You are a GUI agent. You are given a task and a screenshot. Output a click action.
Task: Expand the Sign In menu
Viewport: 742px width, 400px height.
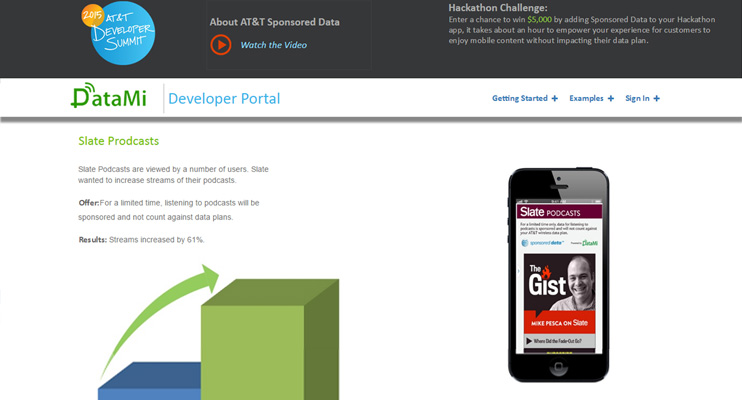click(642, 98)
